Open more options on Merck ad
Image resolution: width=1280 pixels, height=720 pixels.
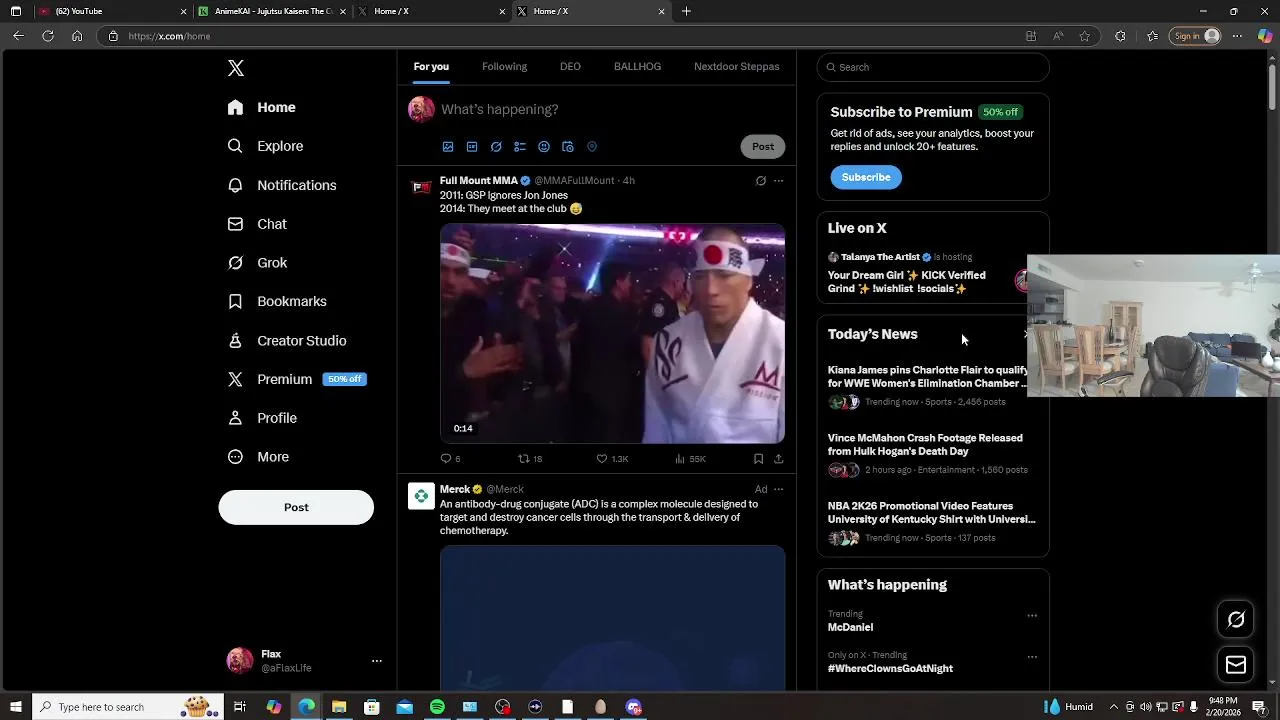(x=779, y=489)
